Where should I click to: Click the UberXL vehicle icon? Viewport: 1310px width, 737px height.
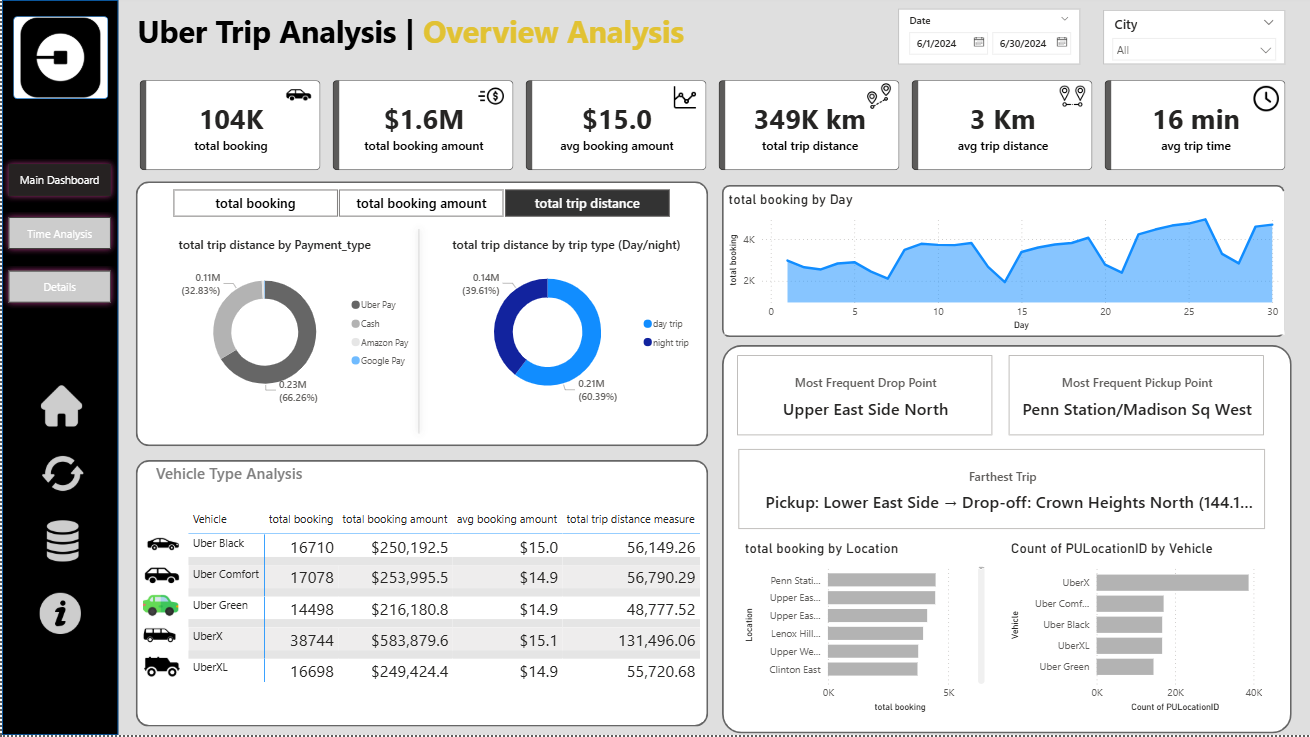[161, 665]
